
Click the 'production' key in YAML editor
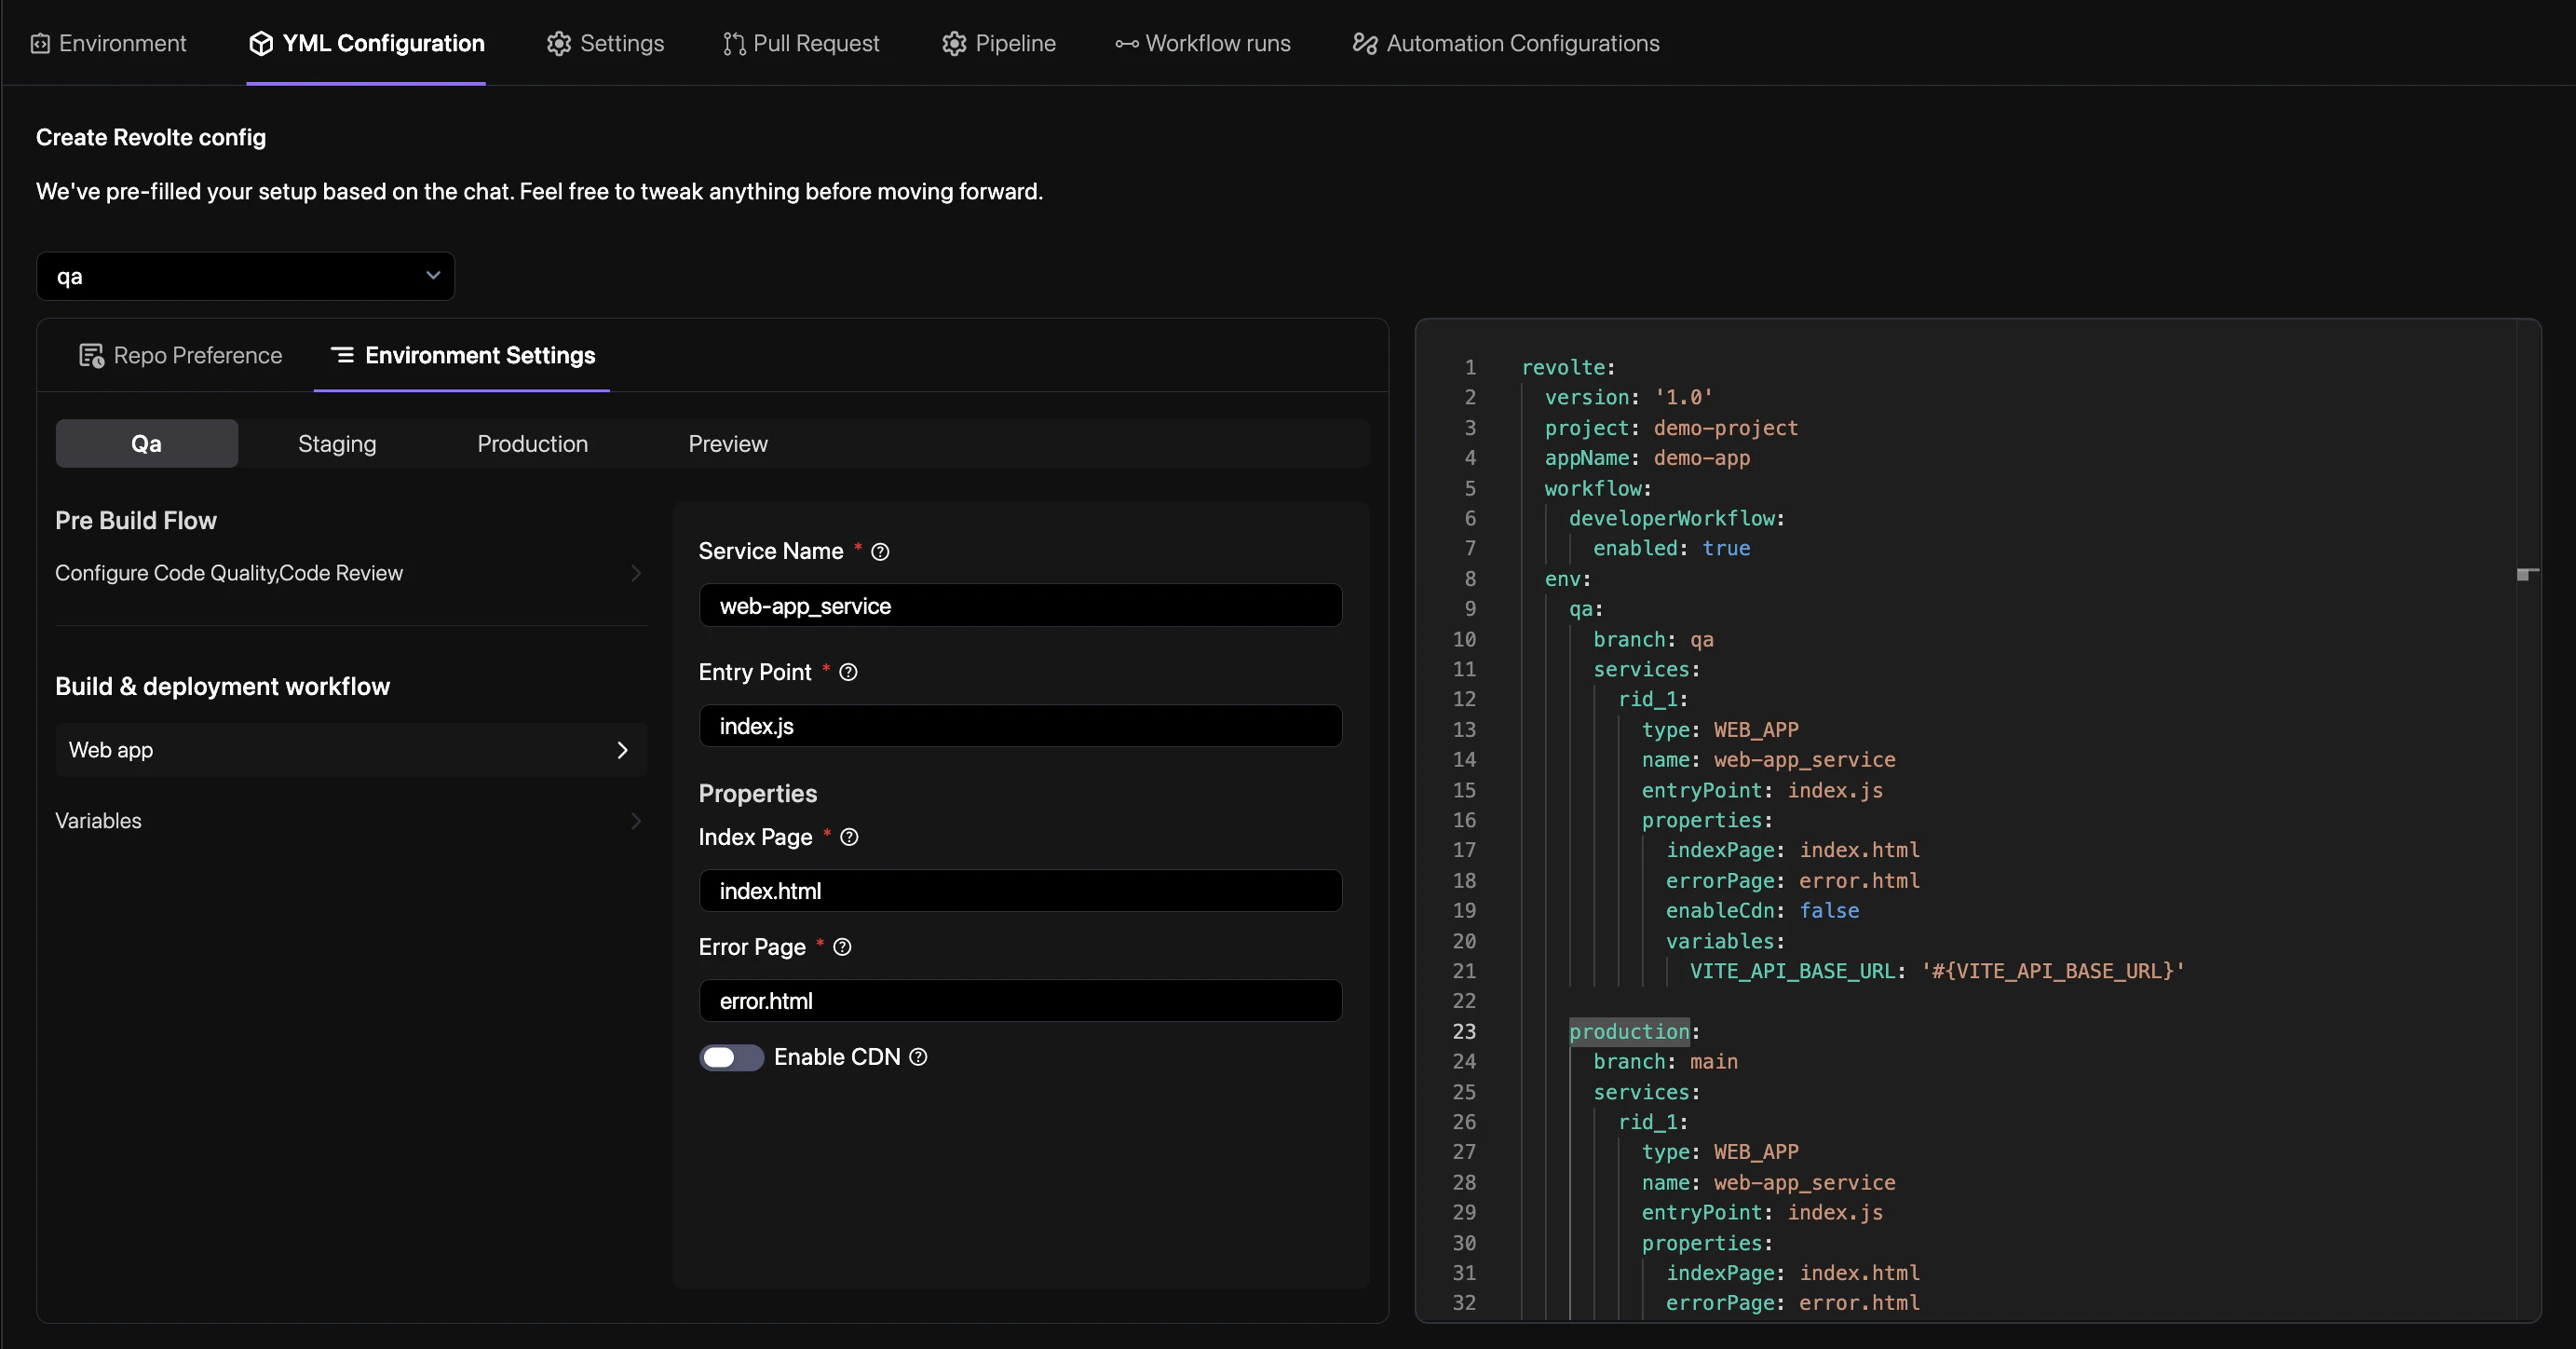(1629, 1032)
